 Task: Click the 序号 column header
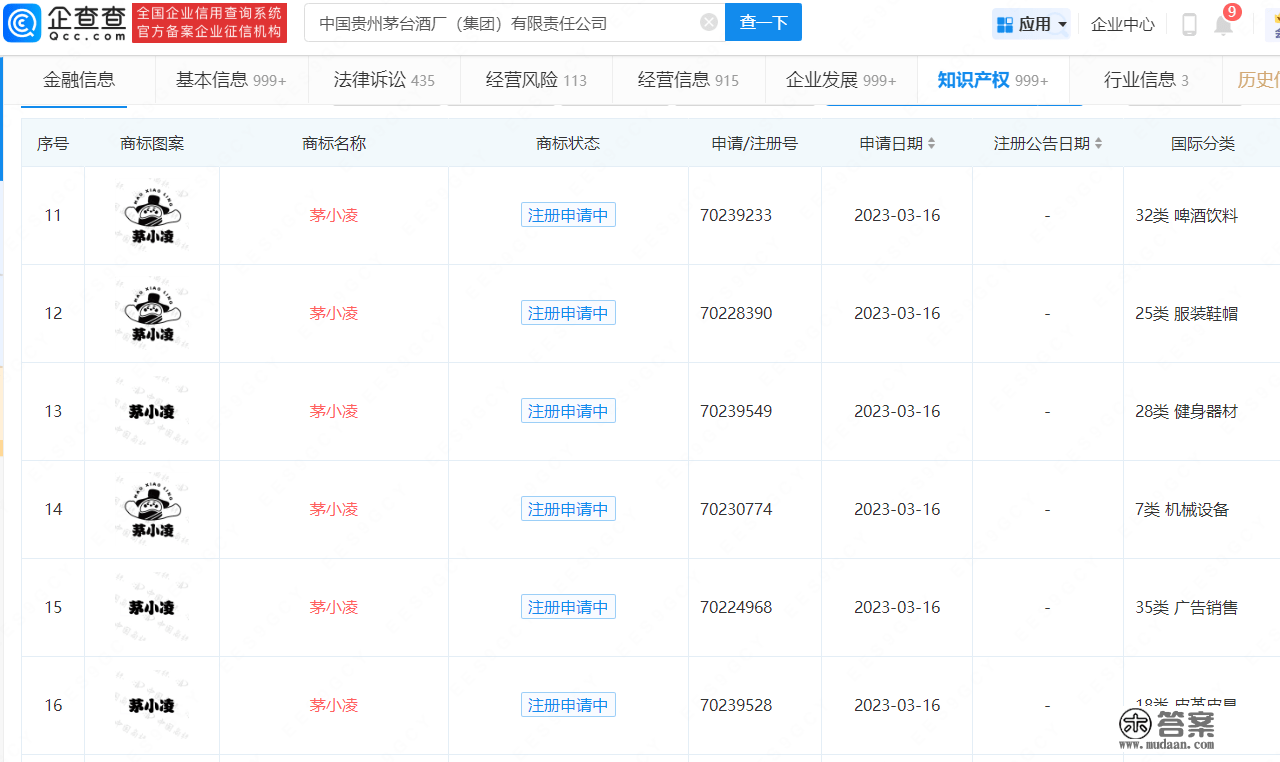[x=53, y=144]
